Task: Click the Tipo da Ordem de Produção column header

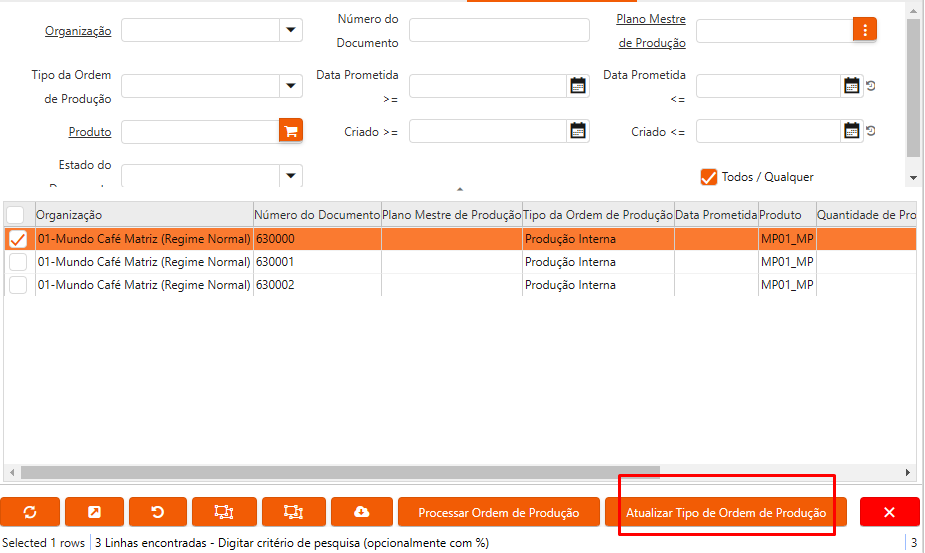Action: pyautogui.click(x=597, y=215)
